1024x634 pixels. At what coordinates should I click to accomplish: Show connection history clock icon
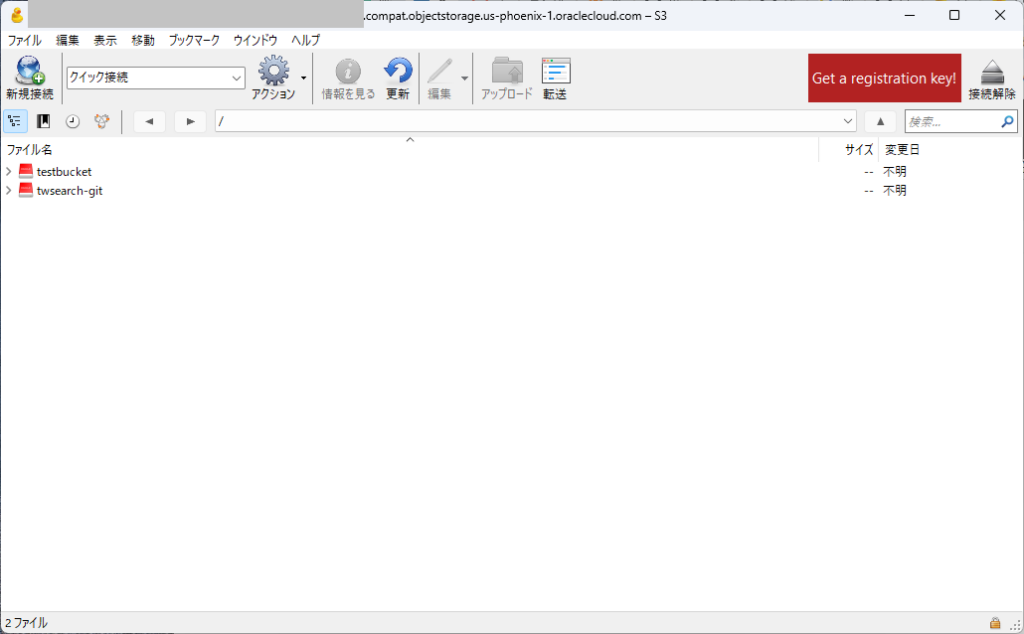tap(72, 121)
